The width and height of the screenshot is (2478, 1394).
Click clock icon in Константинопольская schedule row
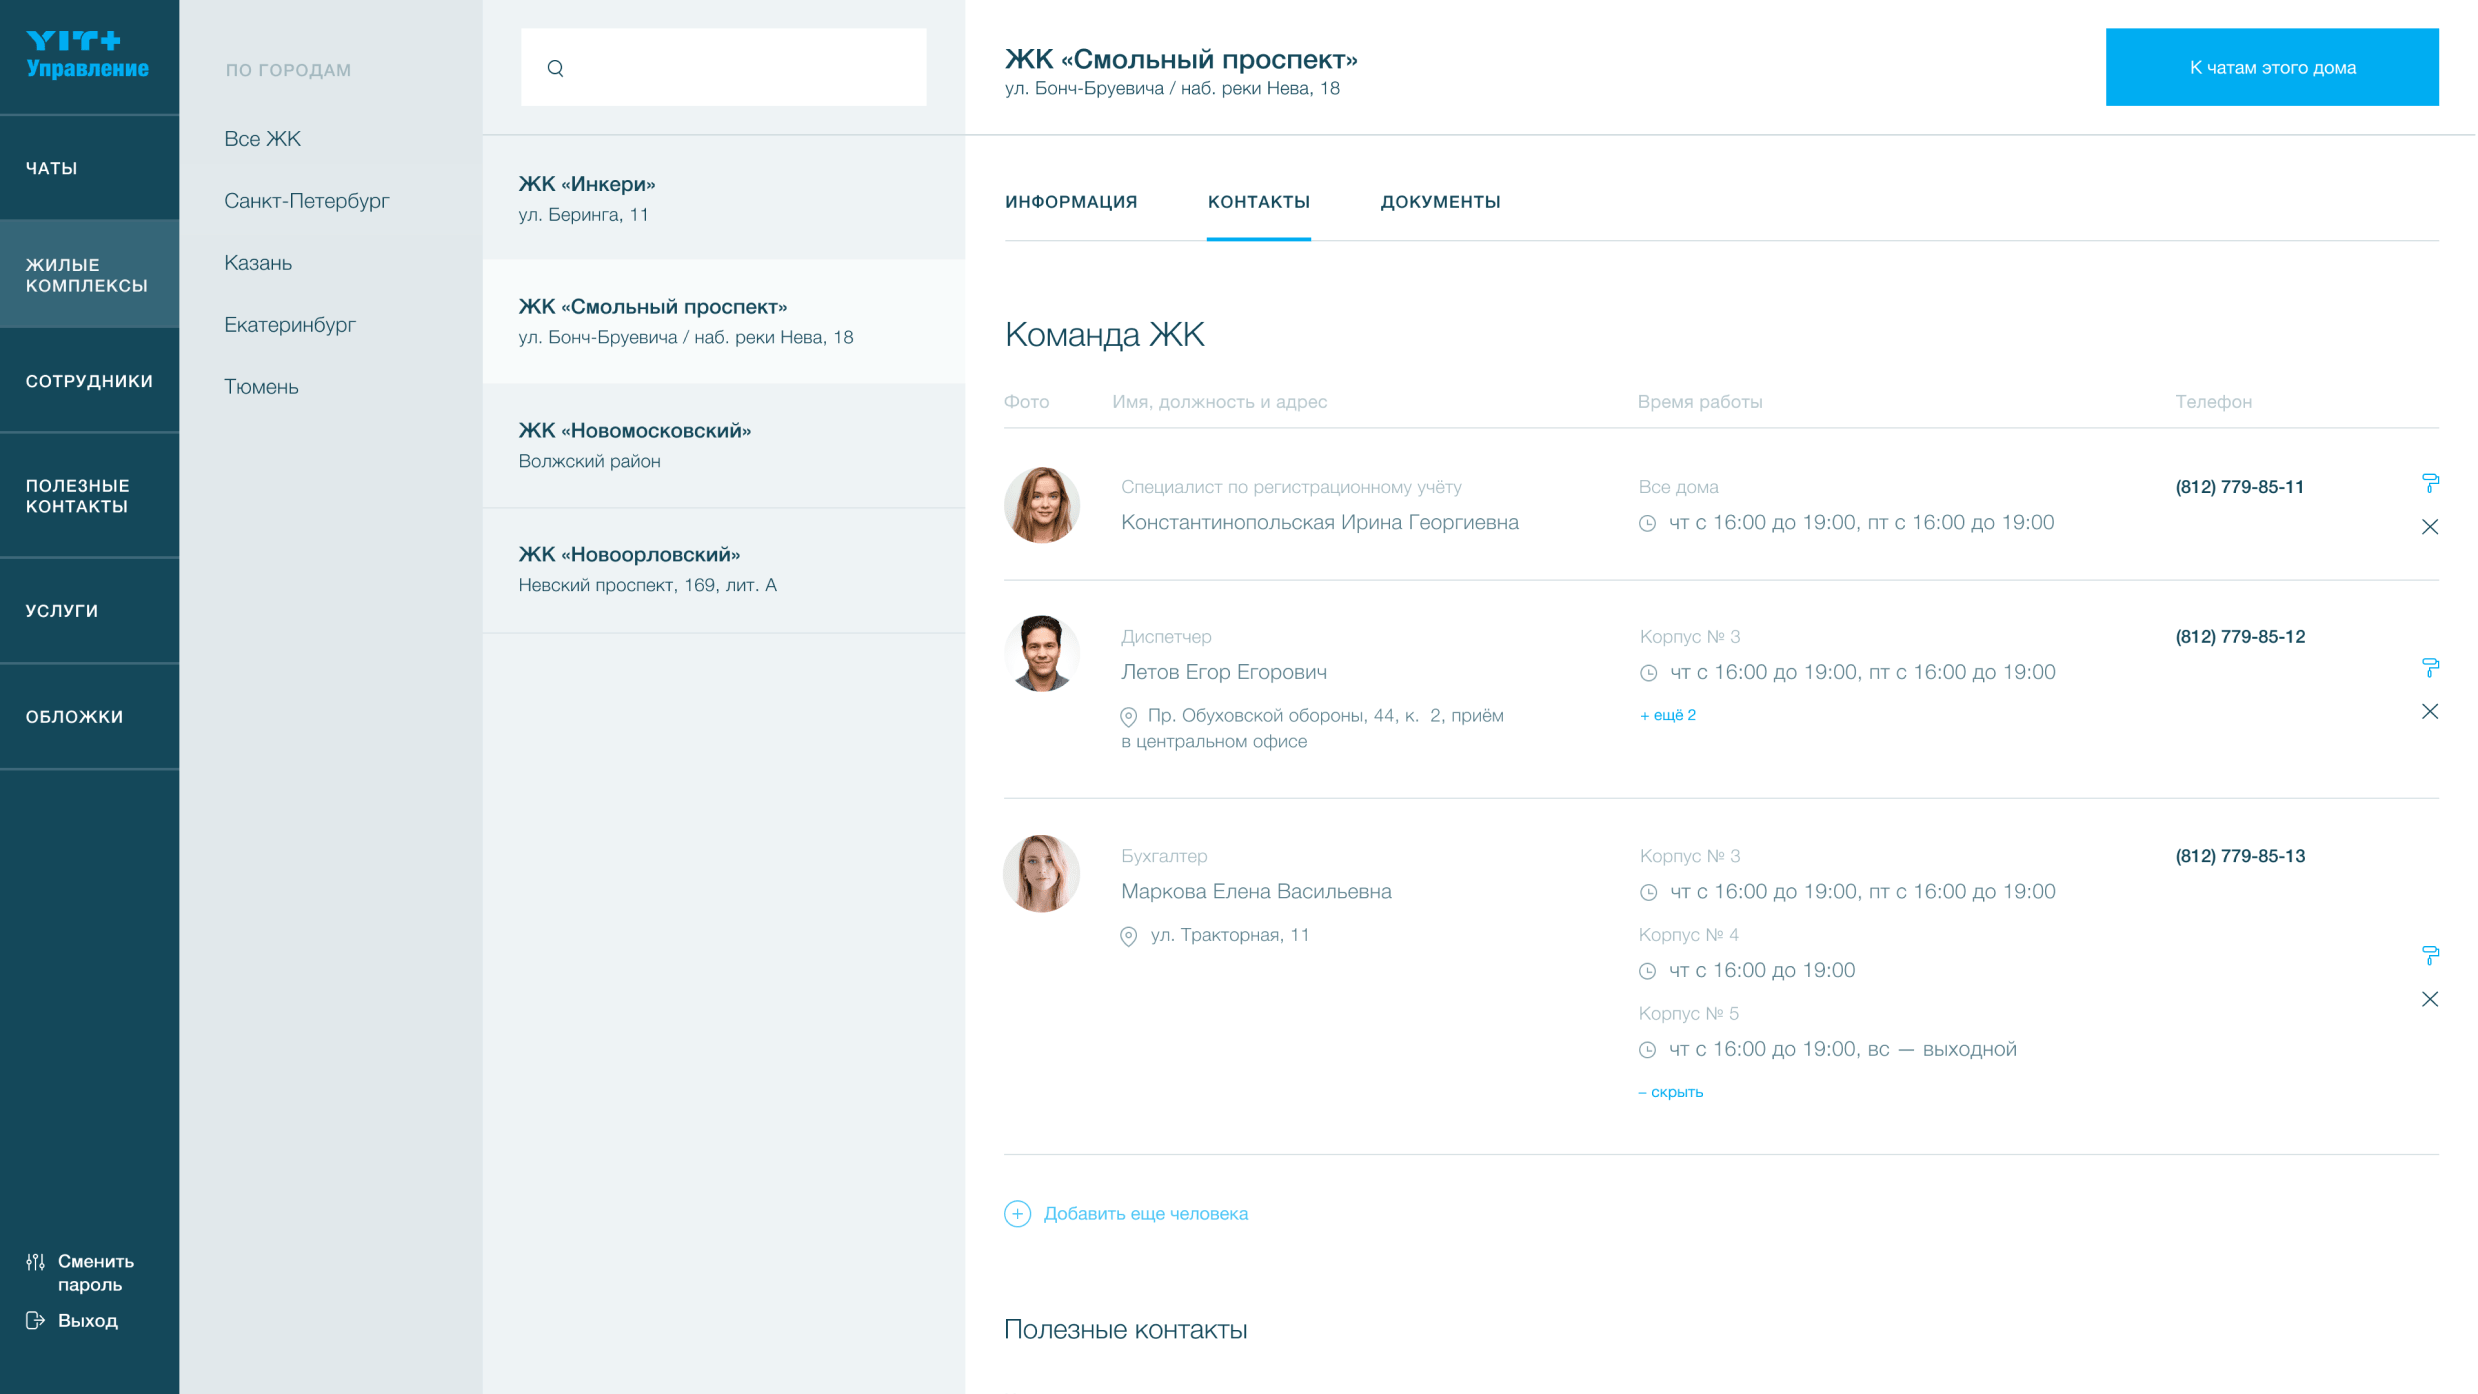tap(1647, 523)
